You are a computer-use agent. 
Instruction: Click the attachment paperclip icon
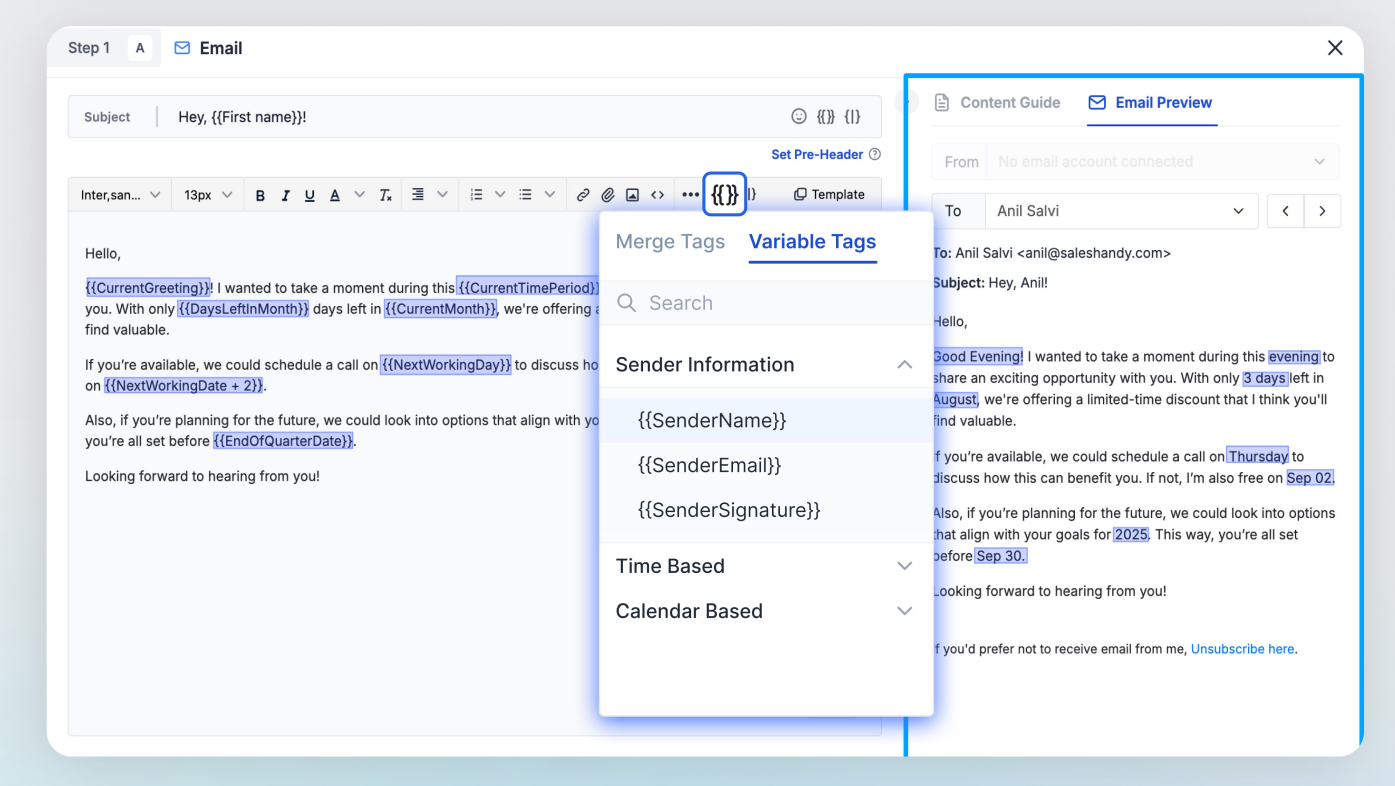[608, 195]
